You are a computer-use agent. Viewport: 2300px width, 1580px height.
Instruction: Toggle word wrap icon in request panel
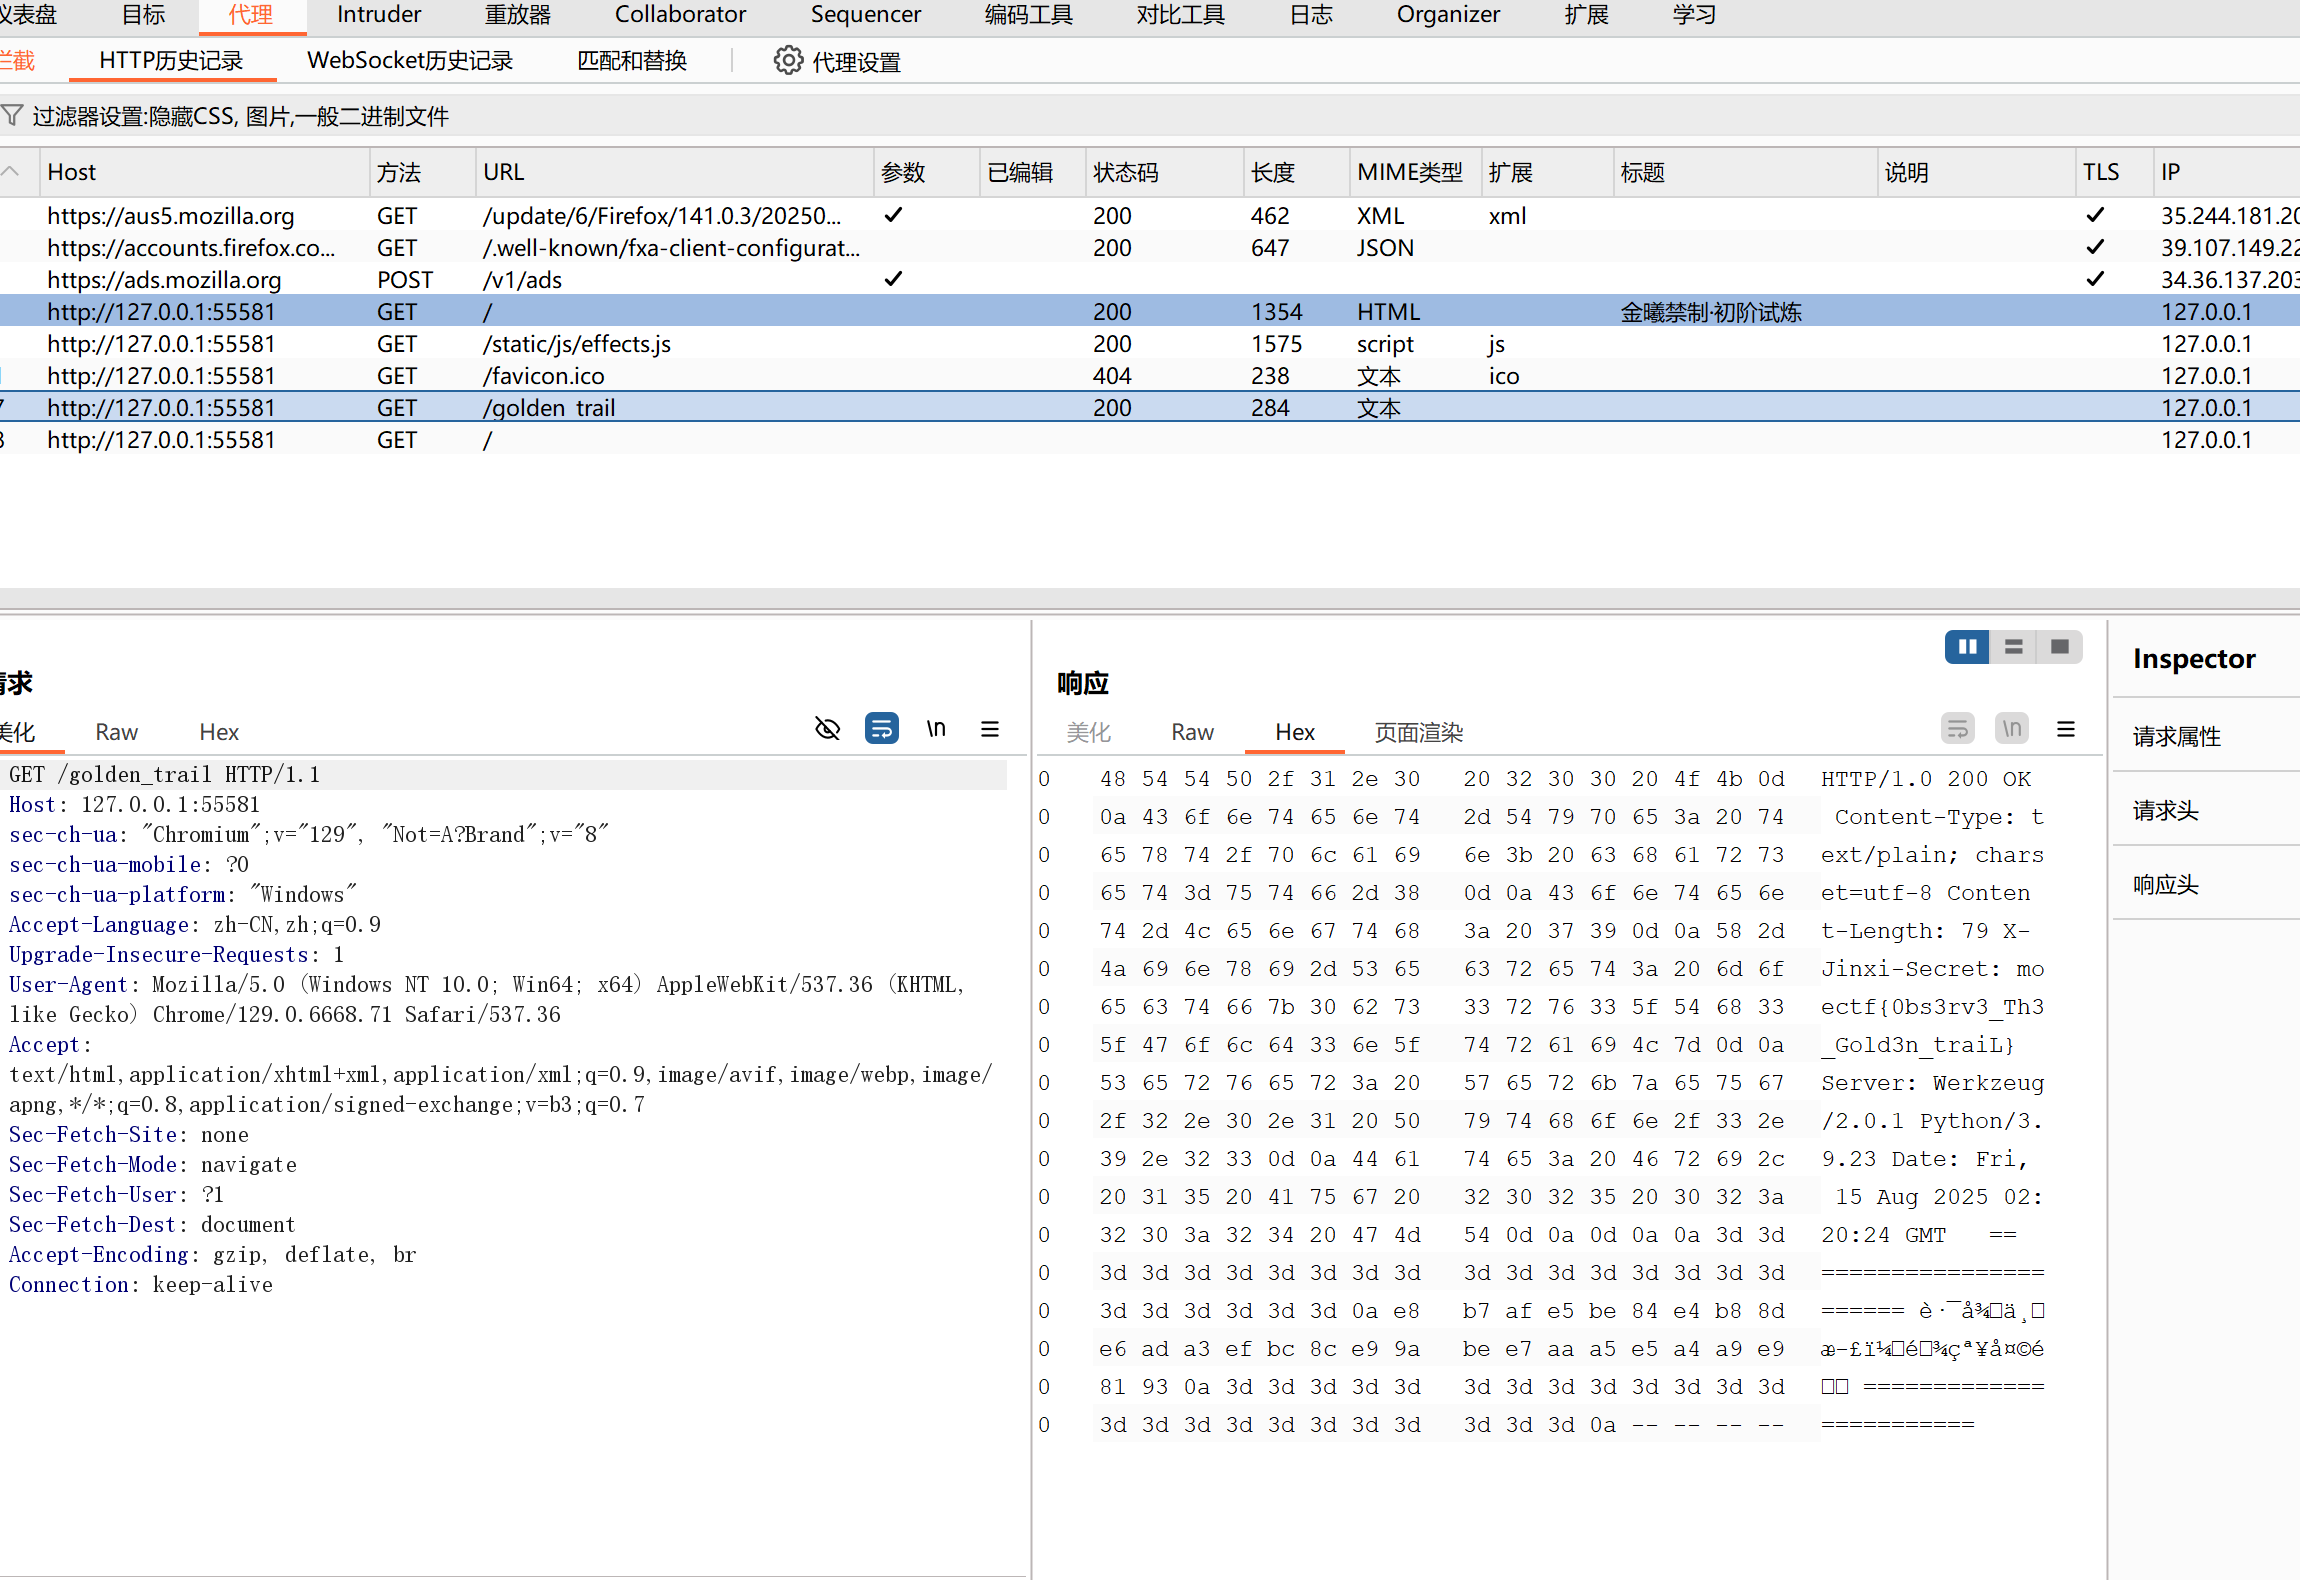(x=881, y=729)
